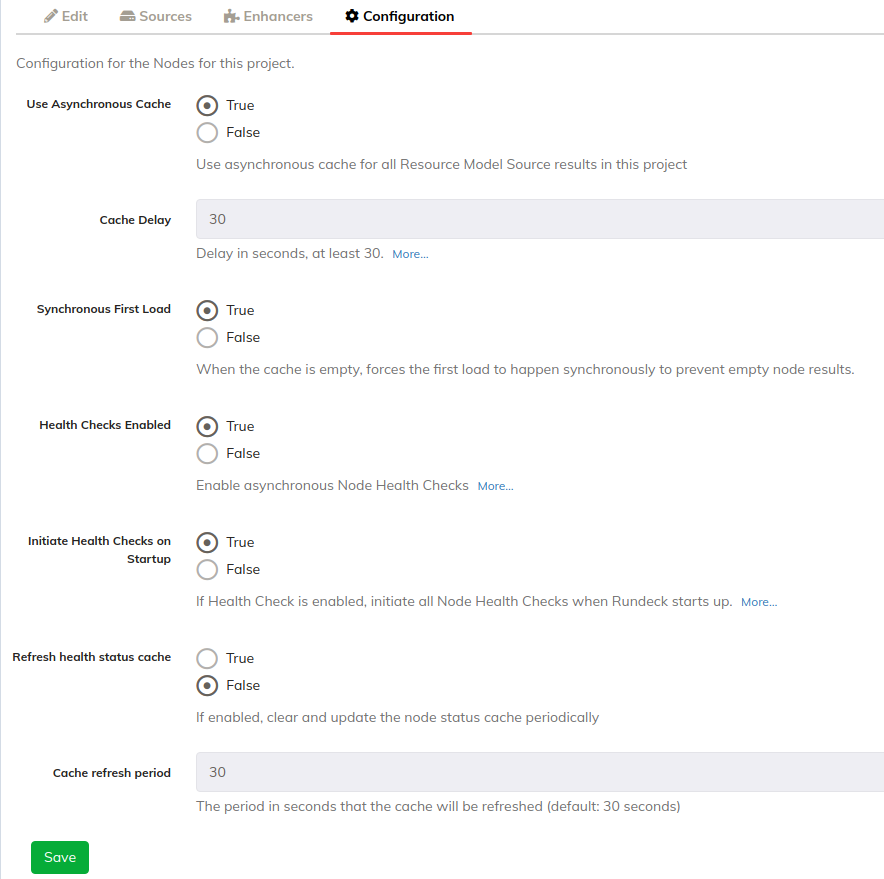Click the 'Refresh health status cache' label
Viewport: 884px width, 879px height.
(x=92, y=657)
